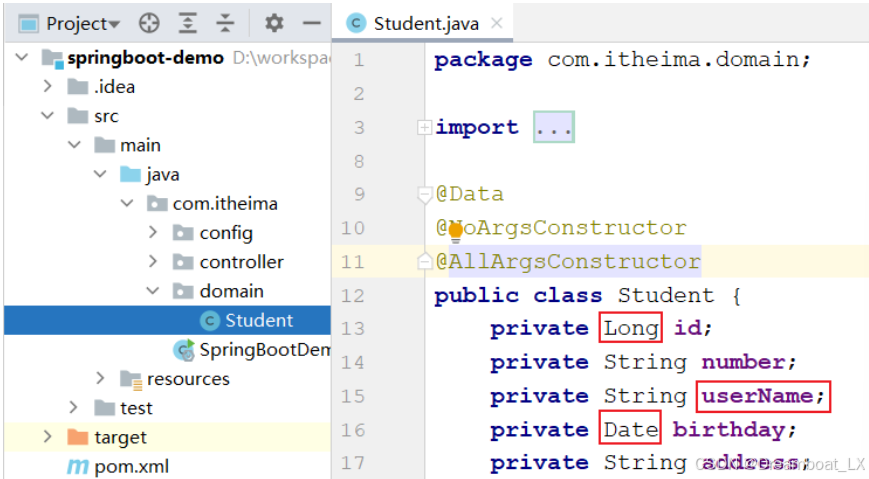Click the resources folder icon
The width and height of the screenshot is (869, 479).
131,379
